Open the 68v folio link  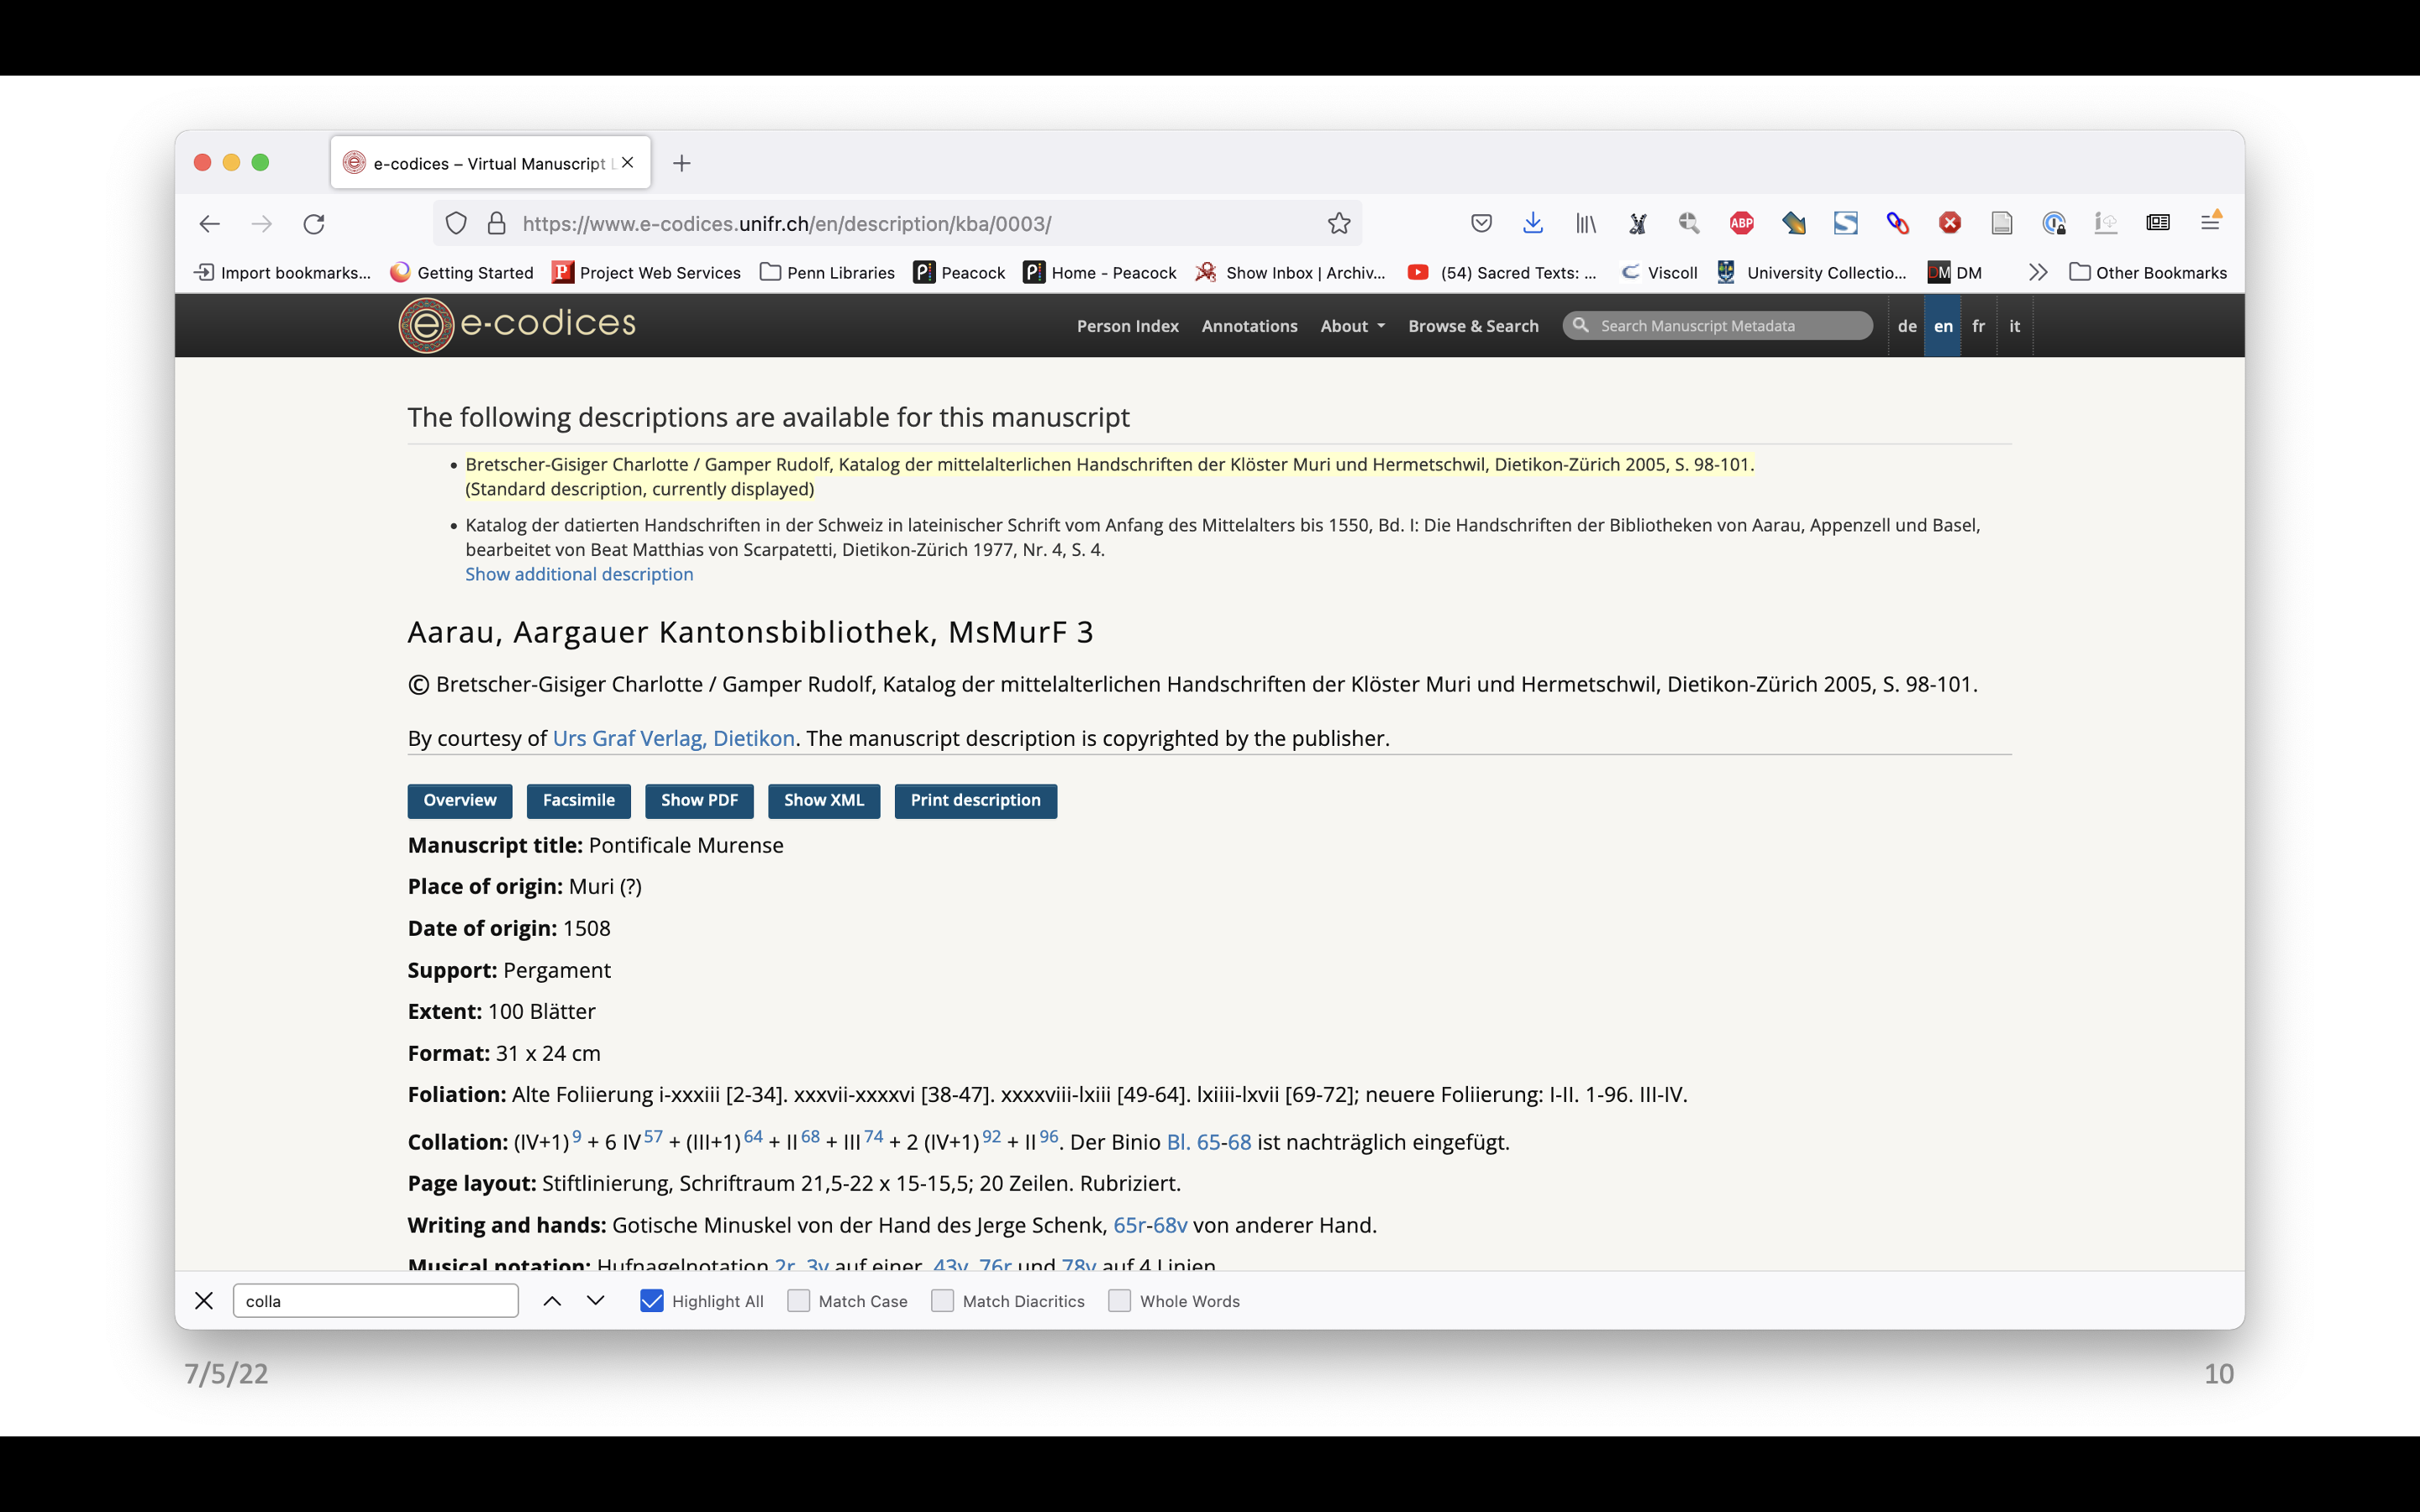(x=1171, y=1225)
